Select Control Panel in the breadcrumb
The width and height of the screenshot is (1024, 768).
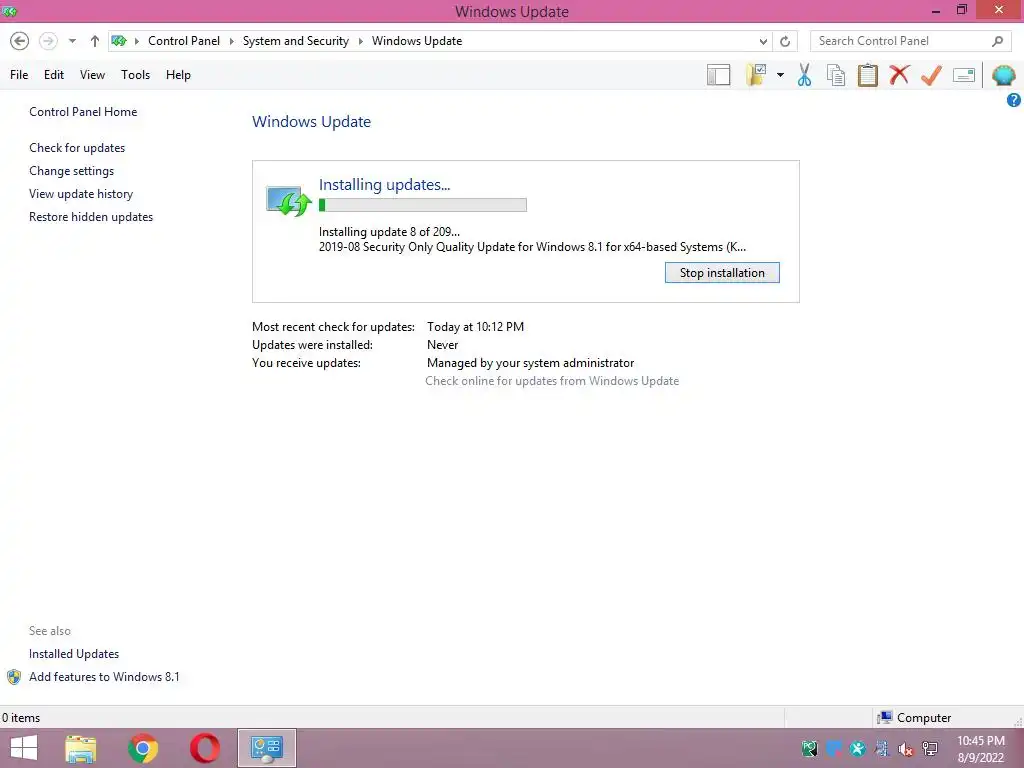184,40
